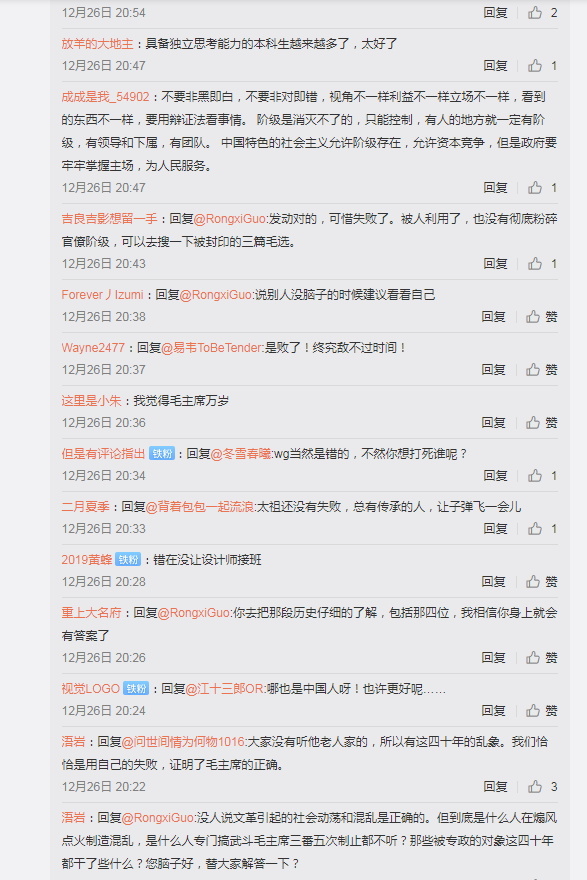Screen dimensions: 587x880
Task: Click the 铁粉 badge beside 视觉LOGO
Action: (x=136, y=689)
